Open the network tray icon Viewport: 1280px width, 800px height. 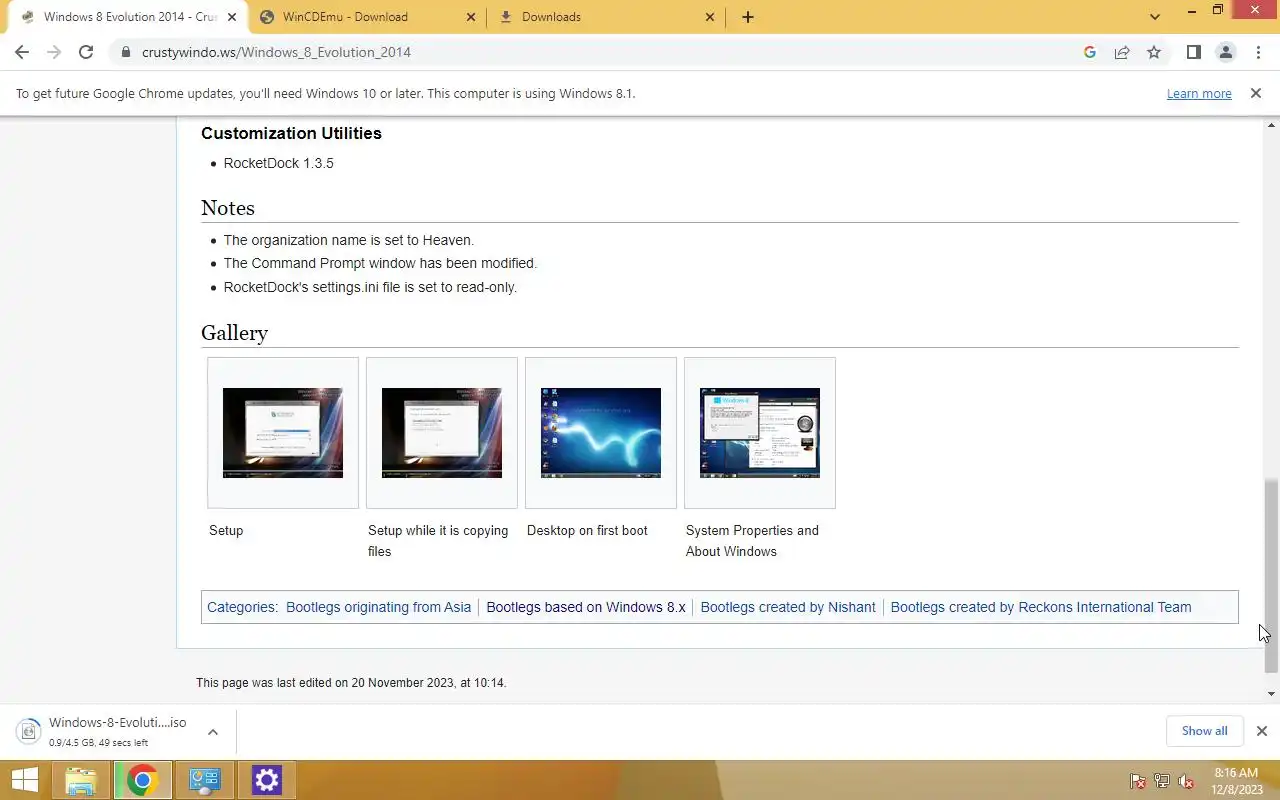tap(1162, 782)
